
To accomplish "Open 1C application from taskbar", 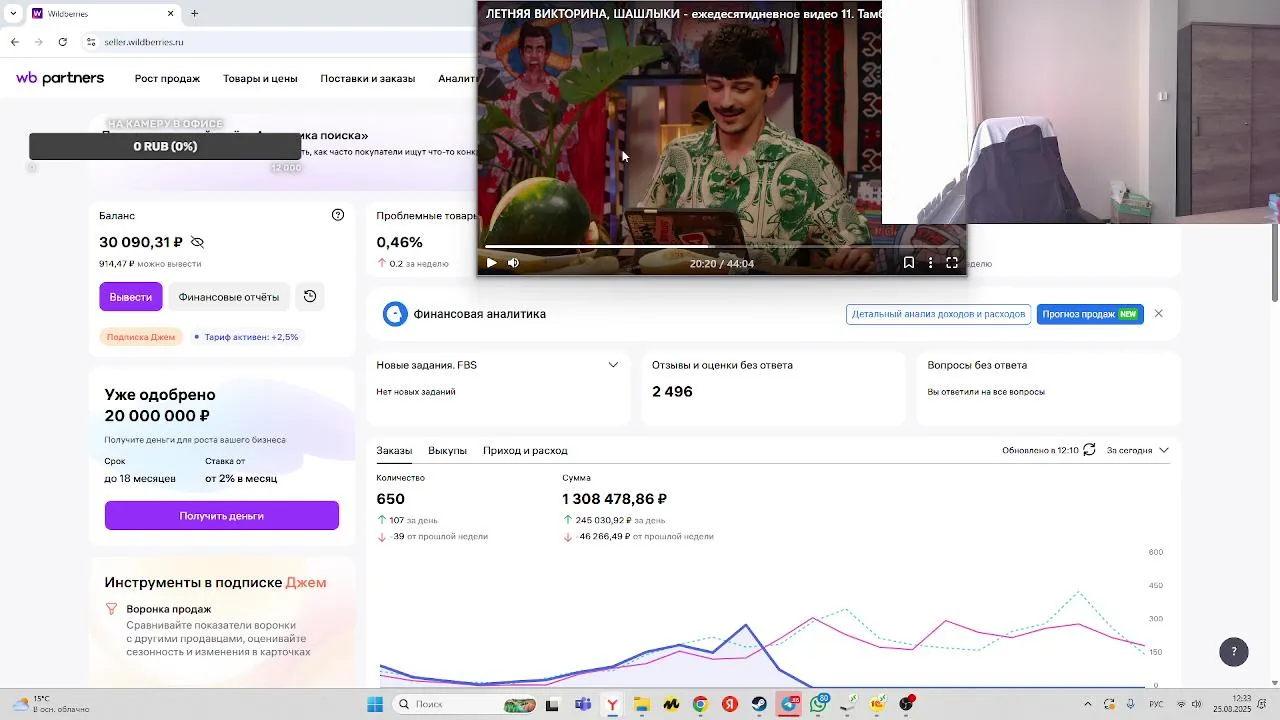I will [877, 704].
